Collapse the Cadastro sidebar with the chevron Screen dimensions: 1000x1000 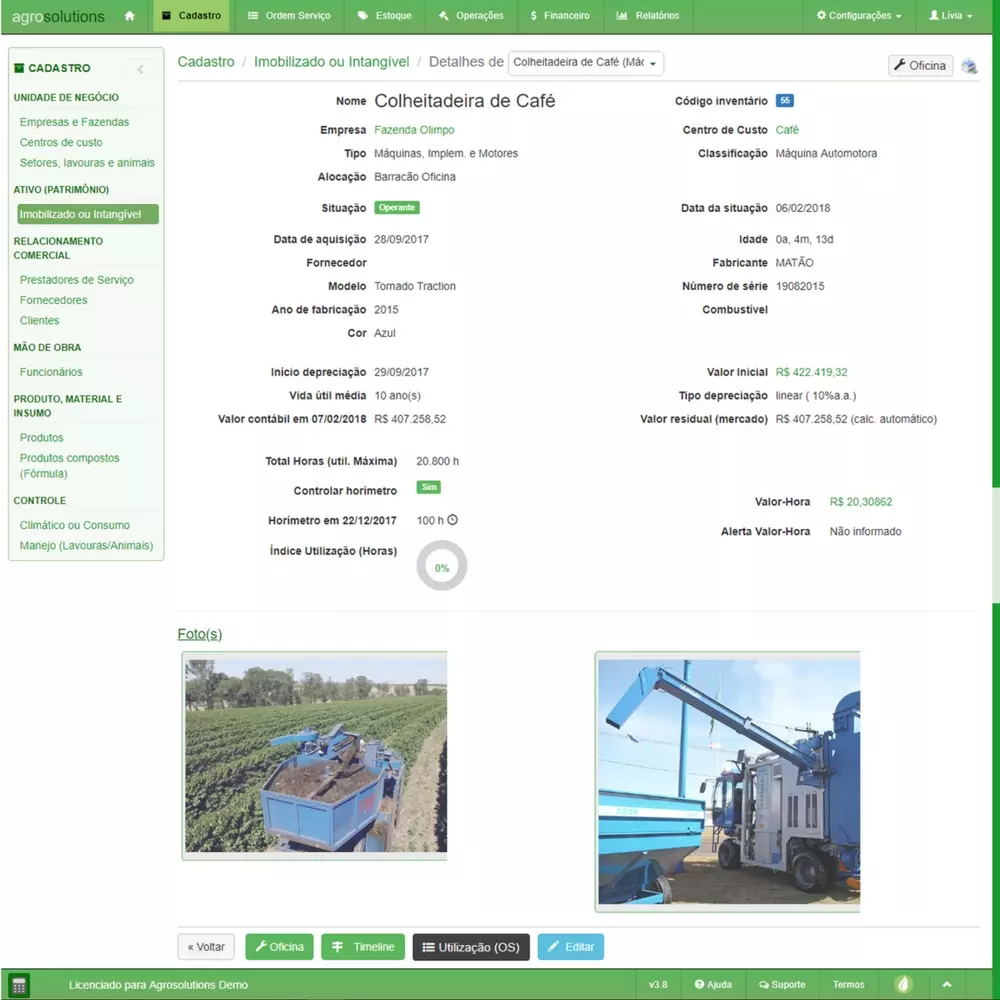(140, 69)
